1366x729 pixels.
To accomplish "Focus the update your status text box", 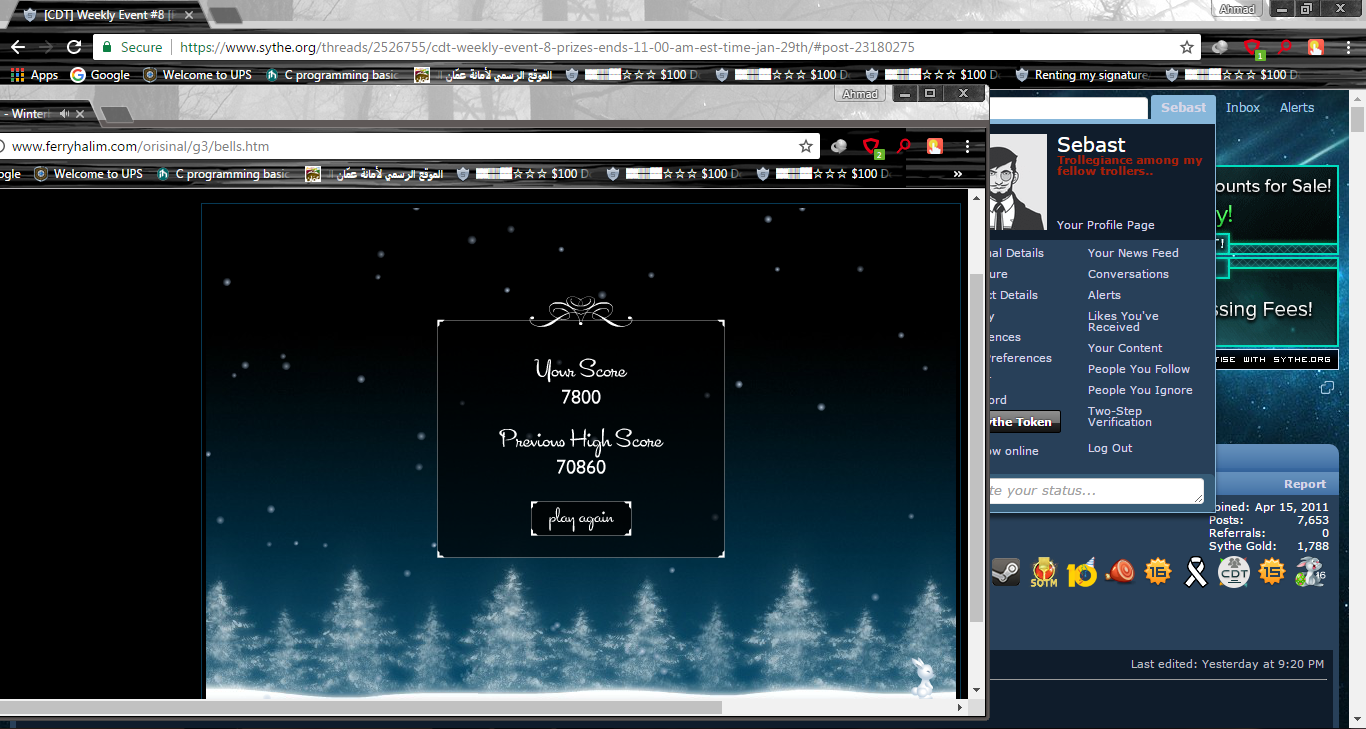I will tap(1096, 491).
